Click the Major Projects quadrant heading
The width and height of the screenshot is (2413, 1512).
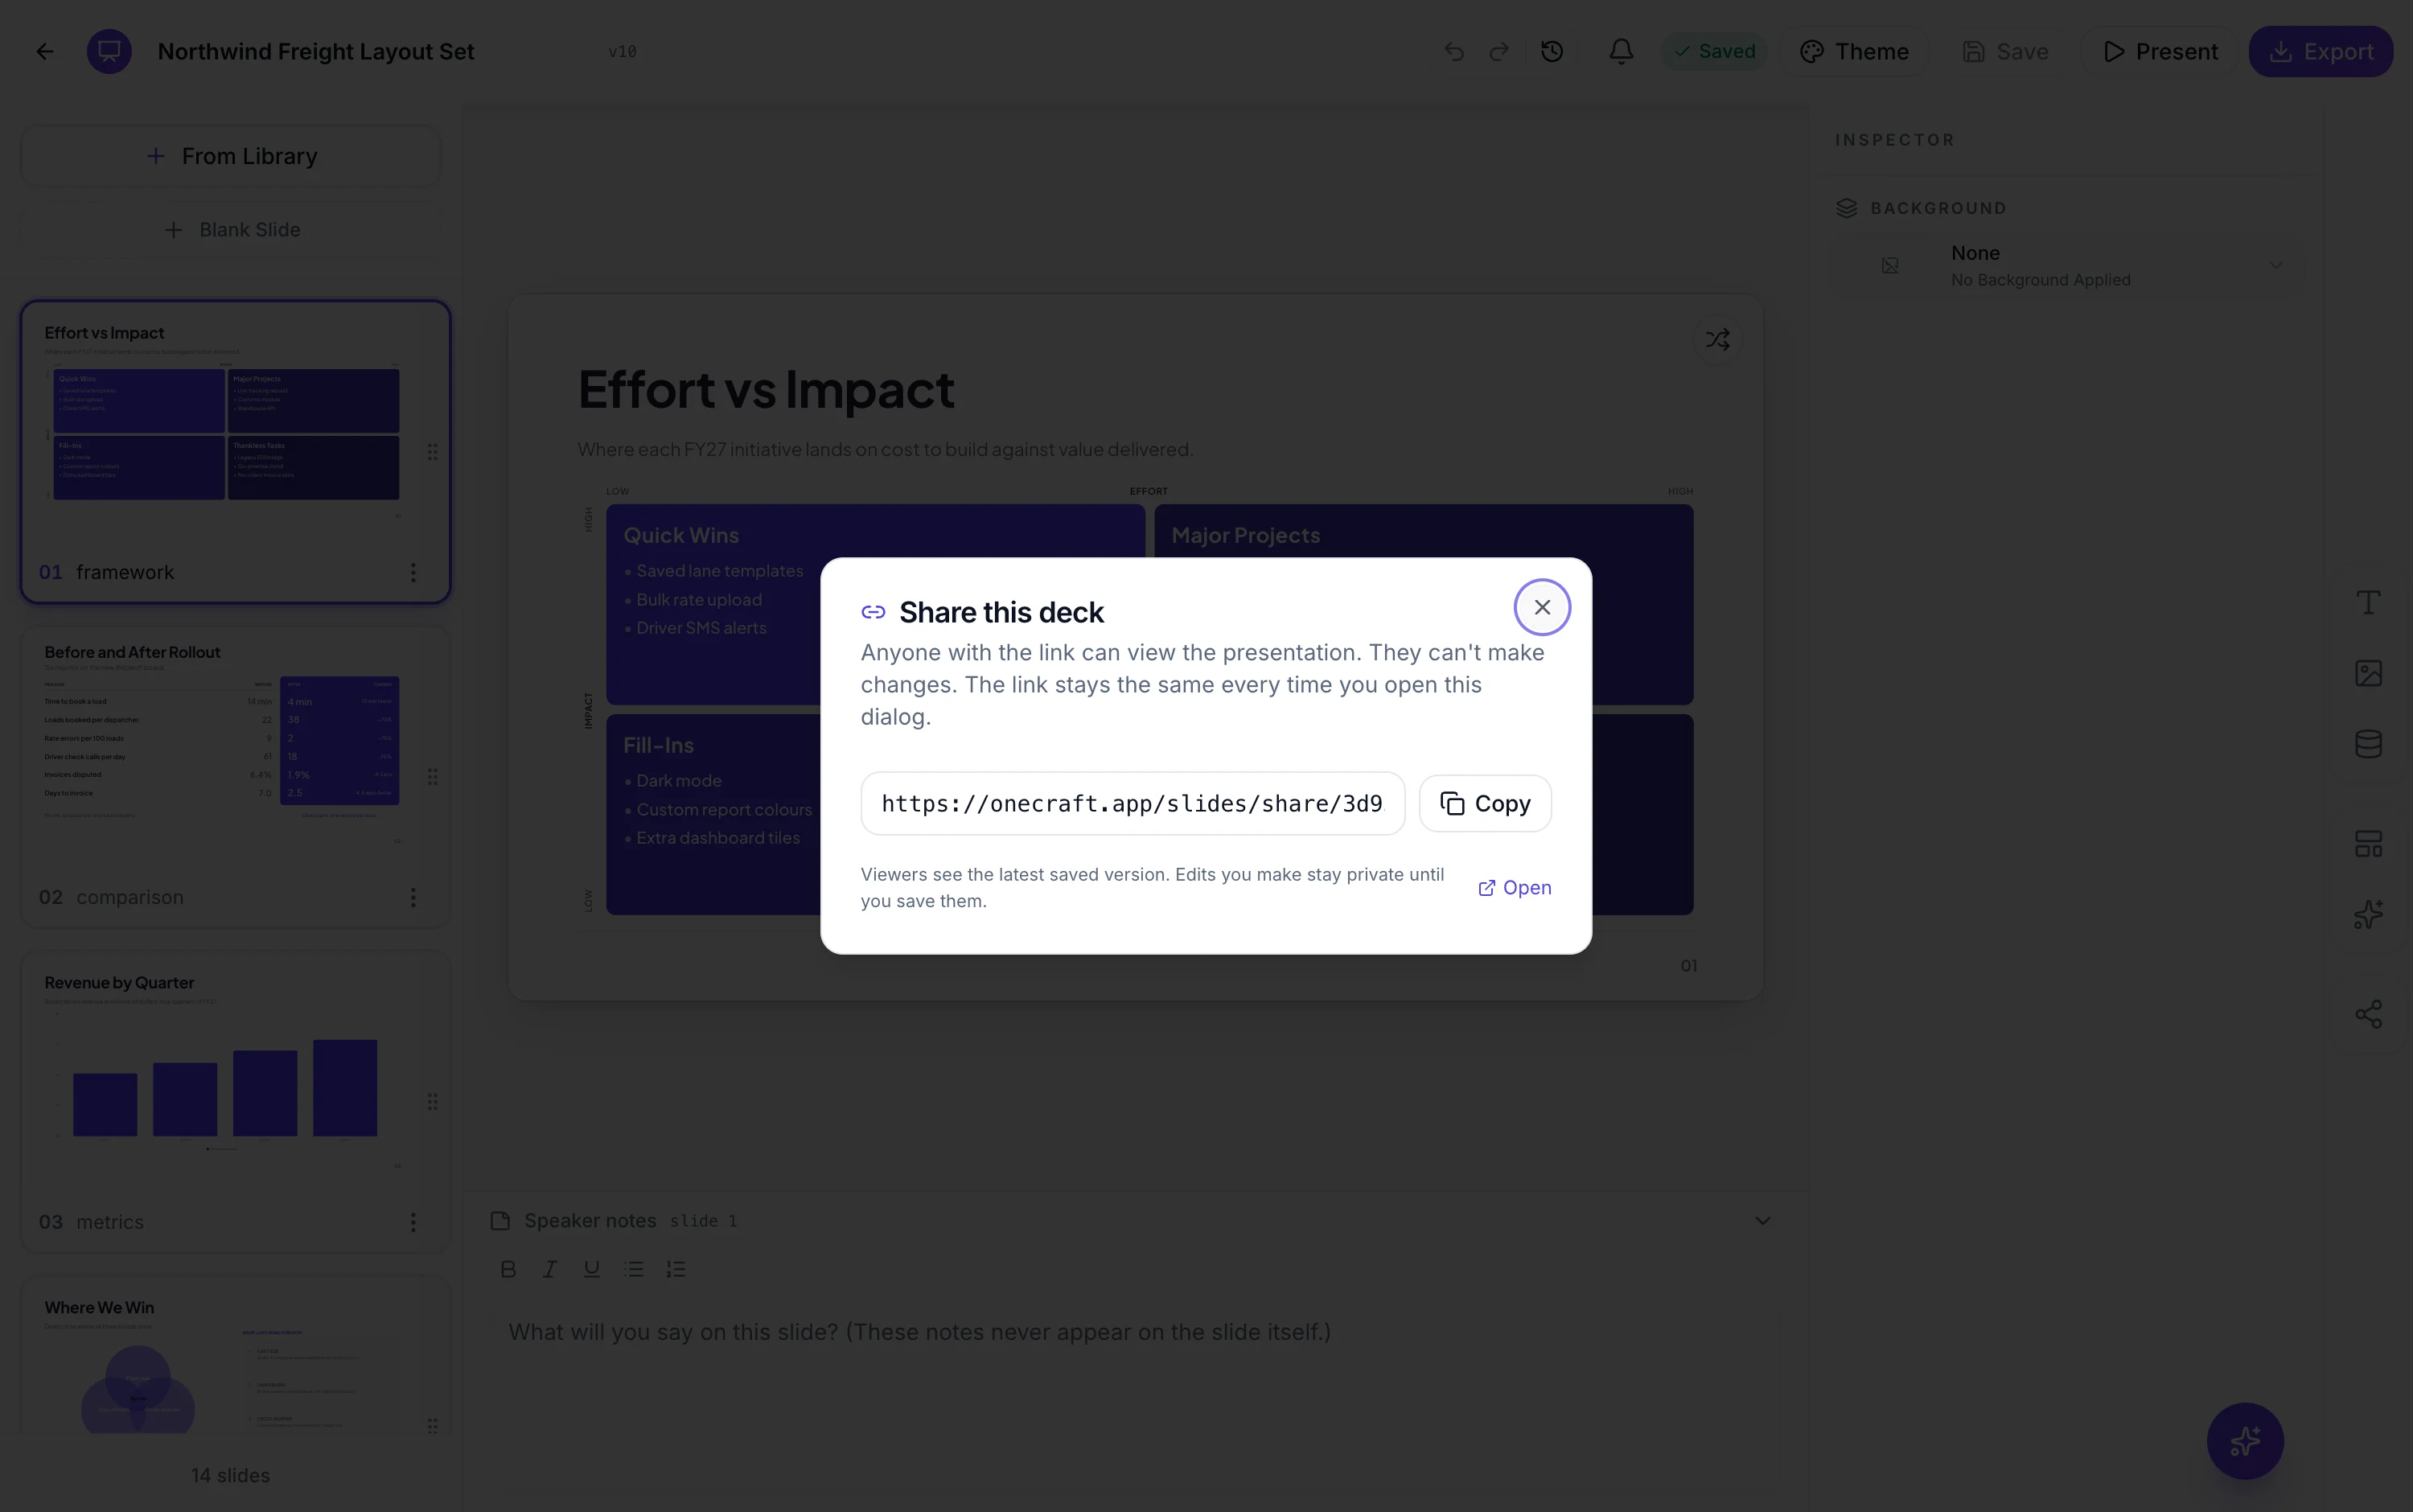coord(1245,535)
